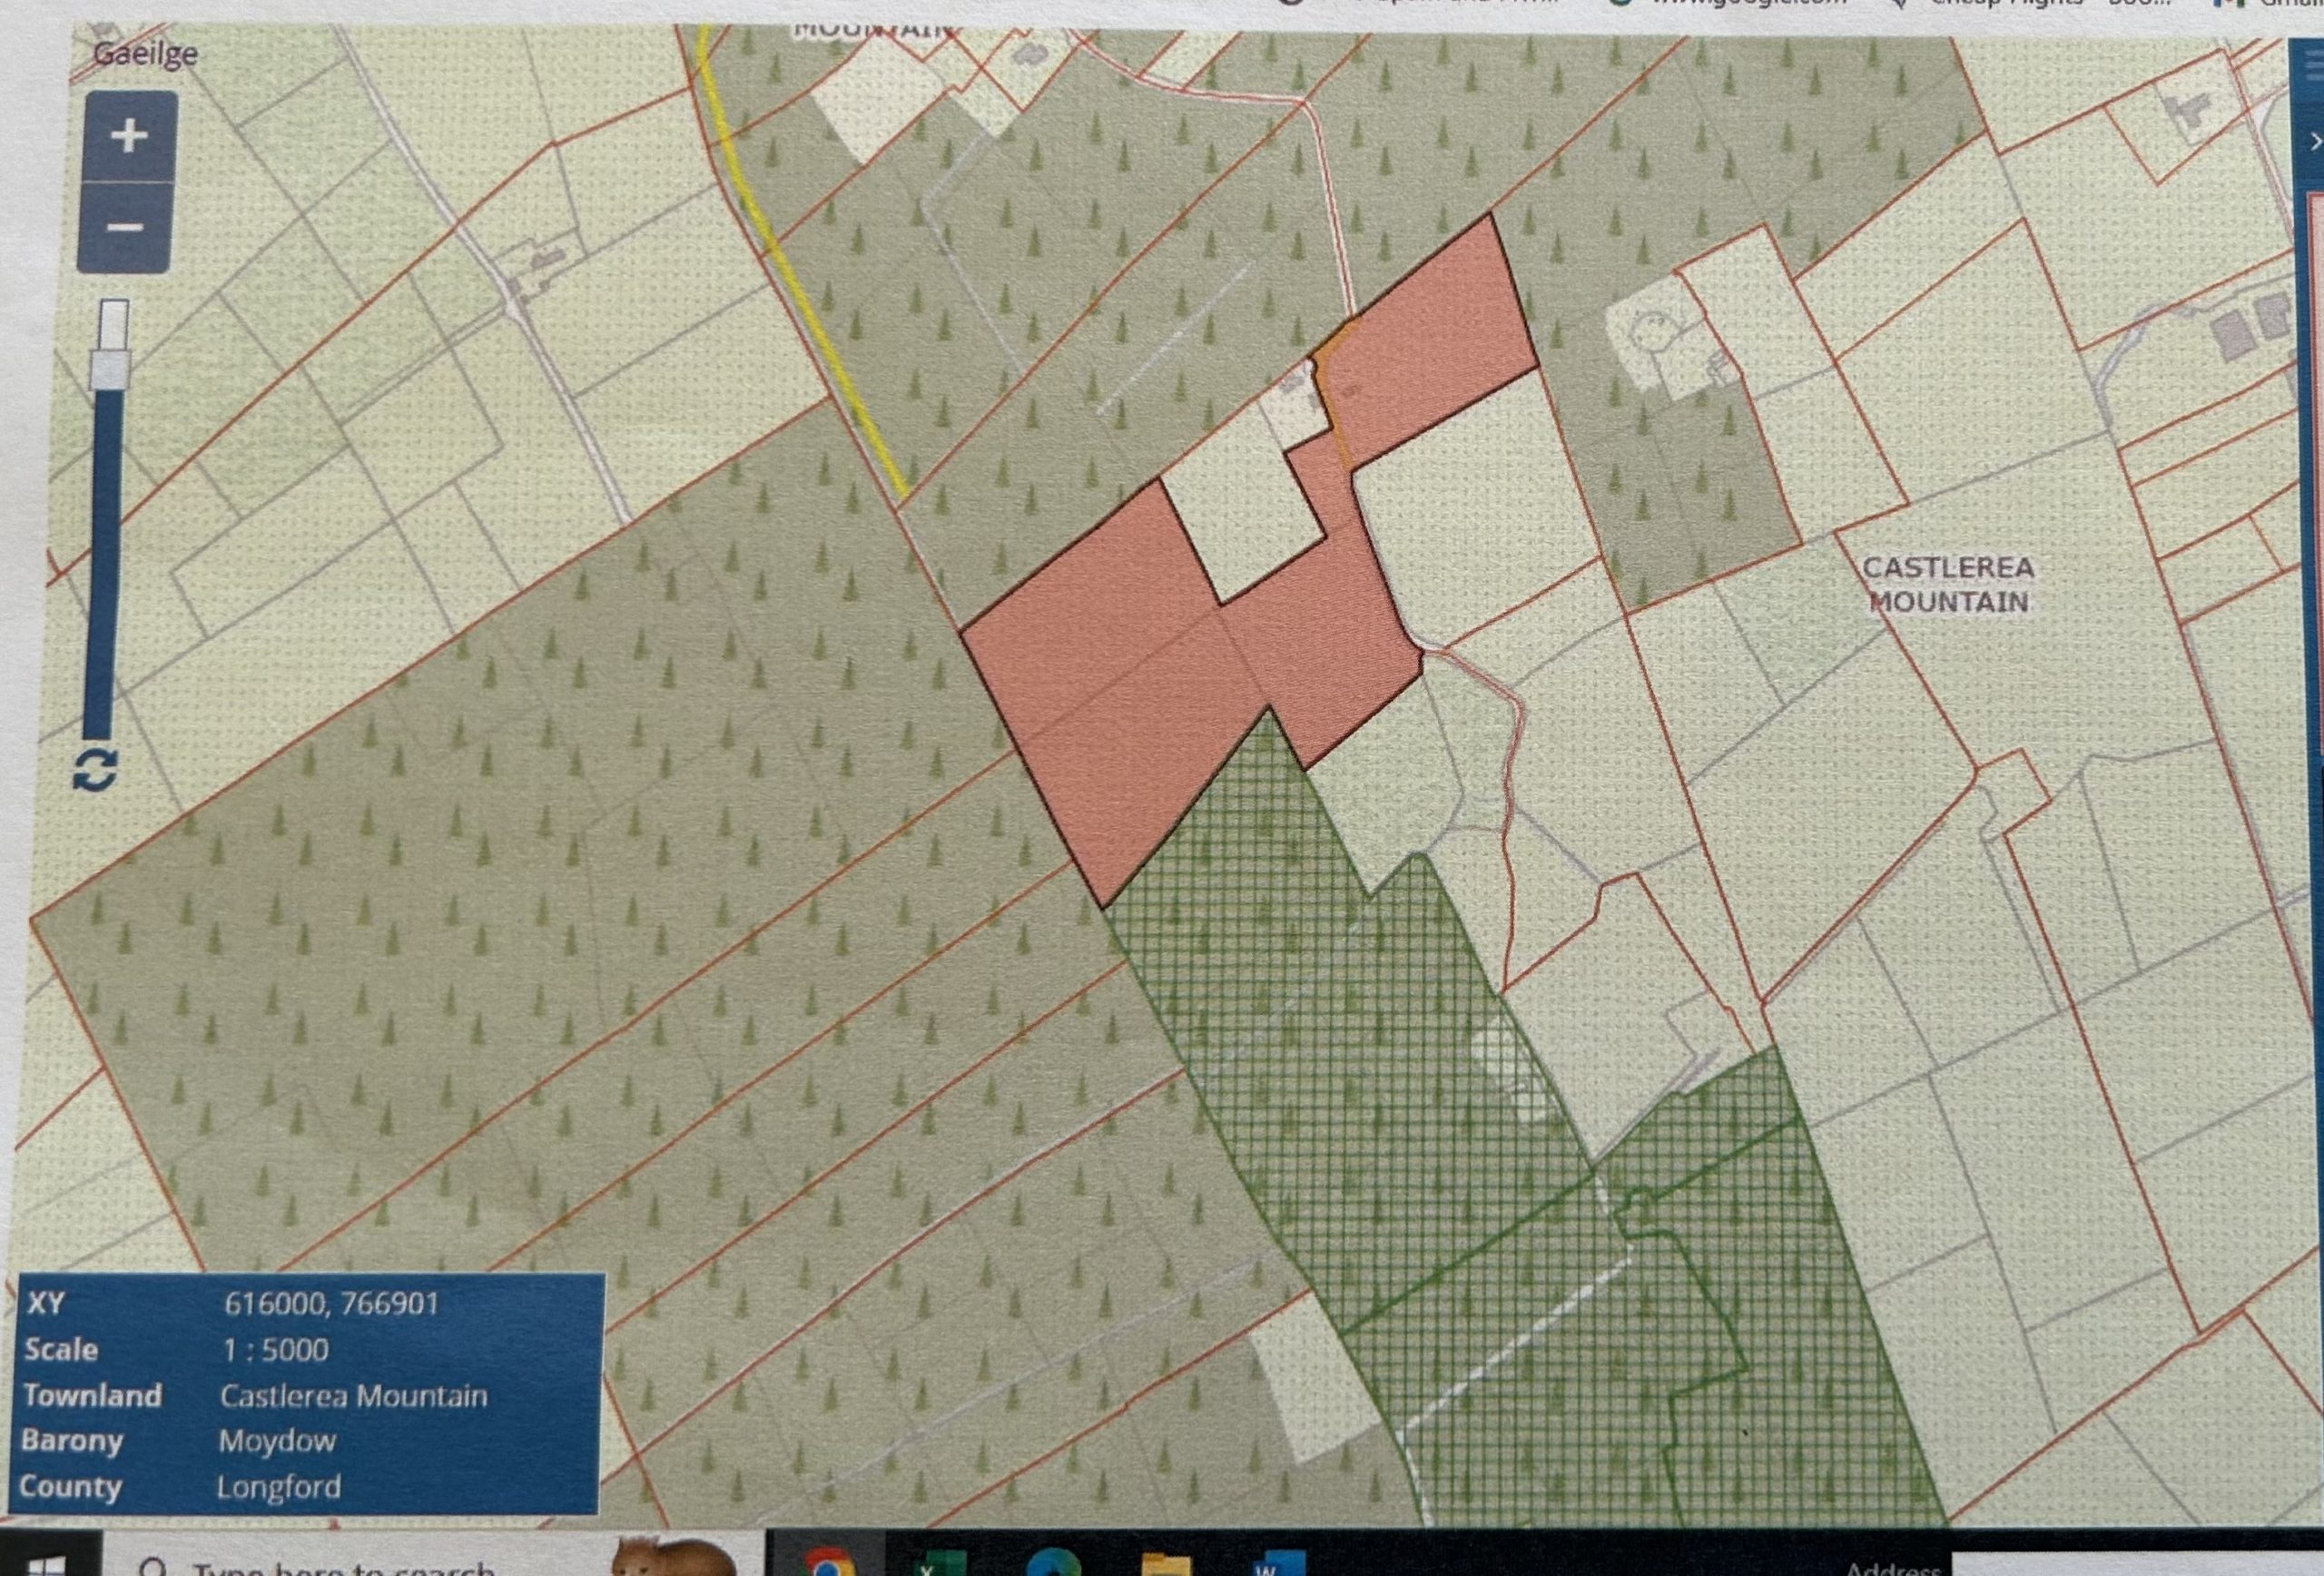This screenshot has height=1576, width=2324.
Task: Click the Type here to search box
Action: point(345,1567)
